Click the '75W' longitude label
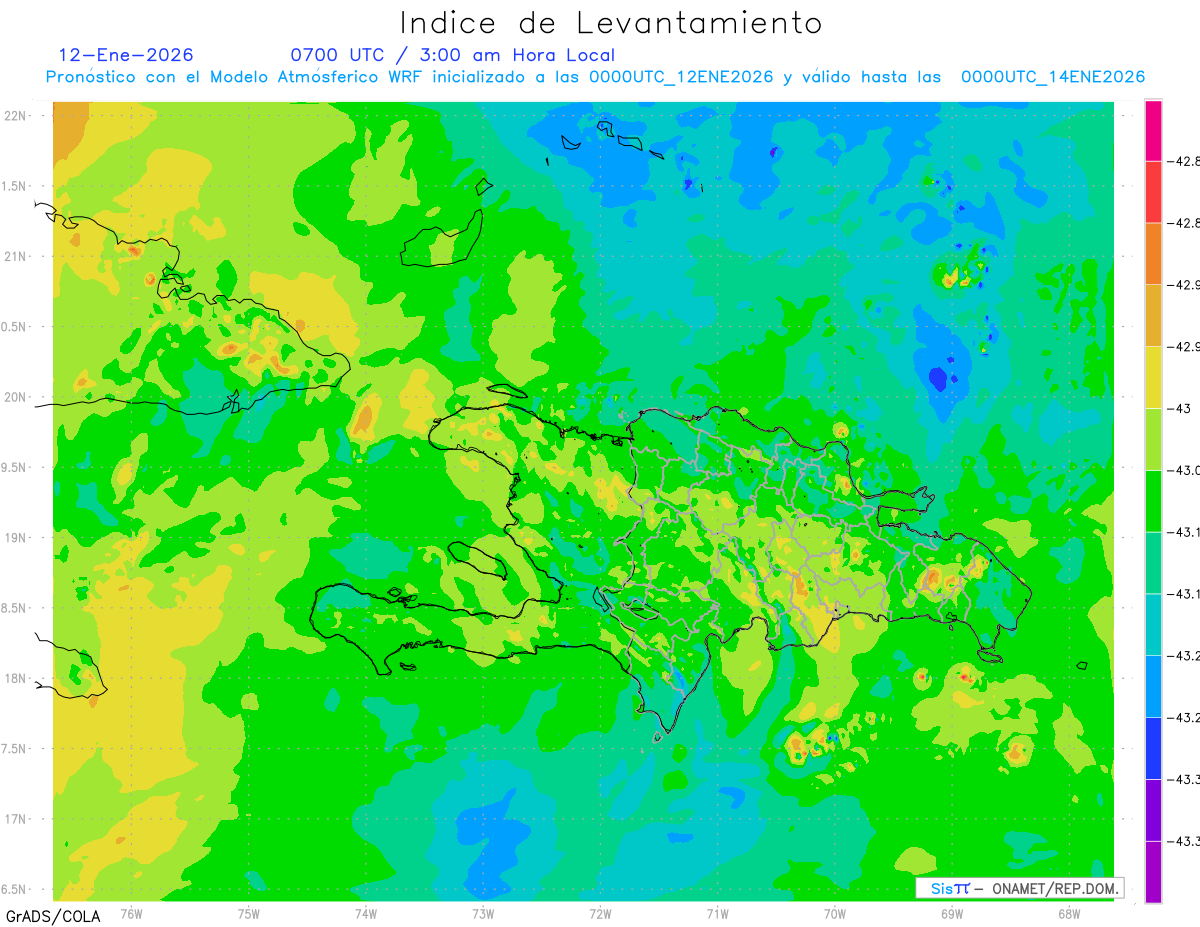 coord(249,913)
